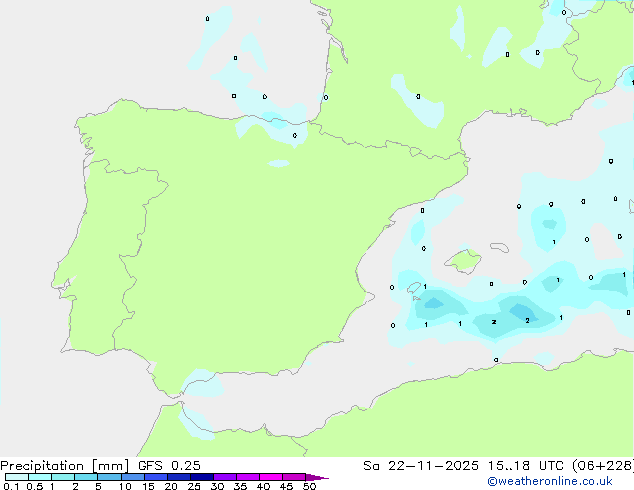Select the 40–45 mm magenta legend swatch
634x490 pixels.
(271, 477)
